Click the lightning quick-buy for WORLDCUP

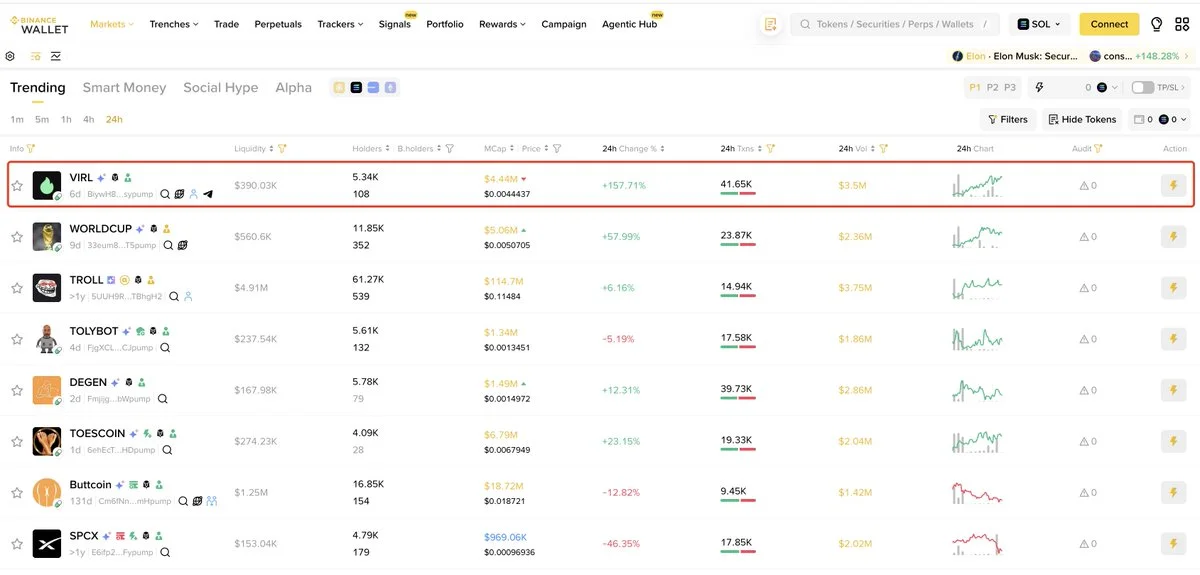[1173, 237]
